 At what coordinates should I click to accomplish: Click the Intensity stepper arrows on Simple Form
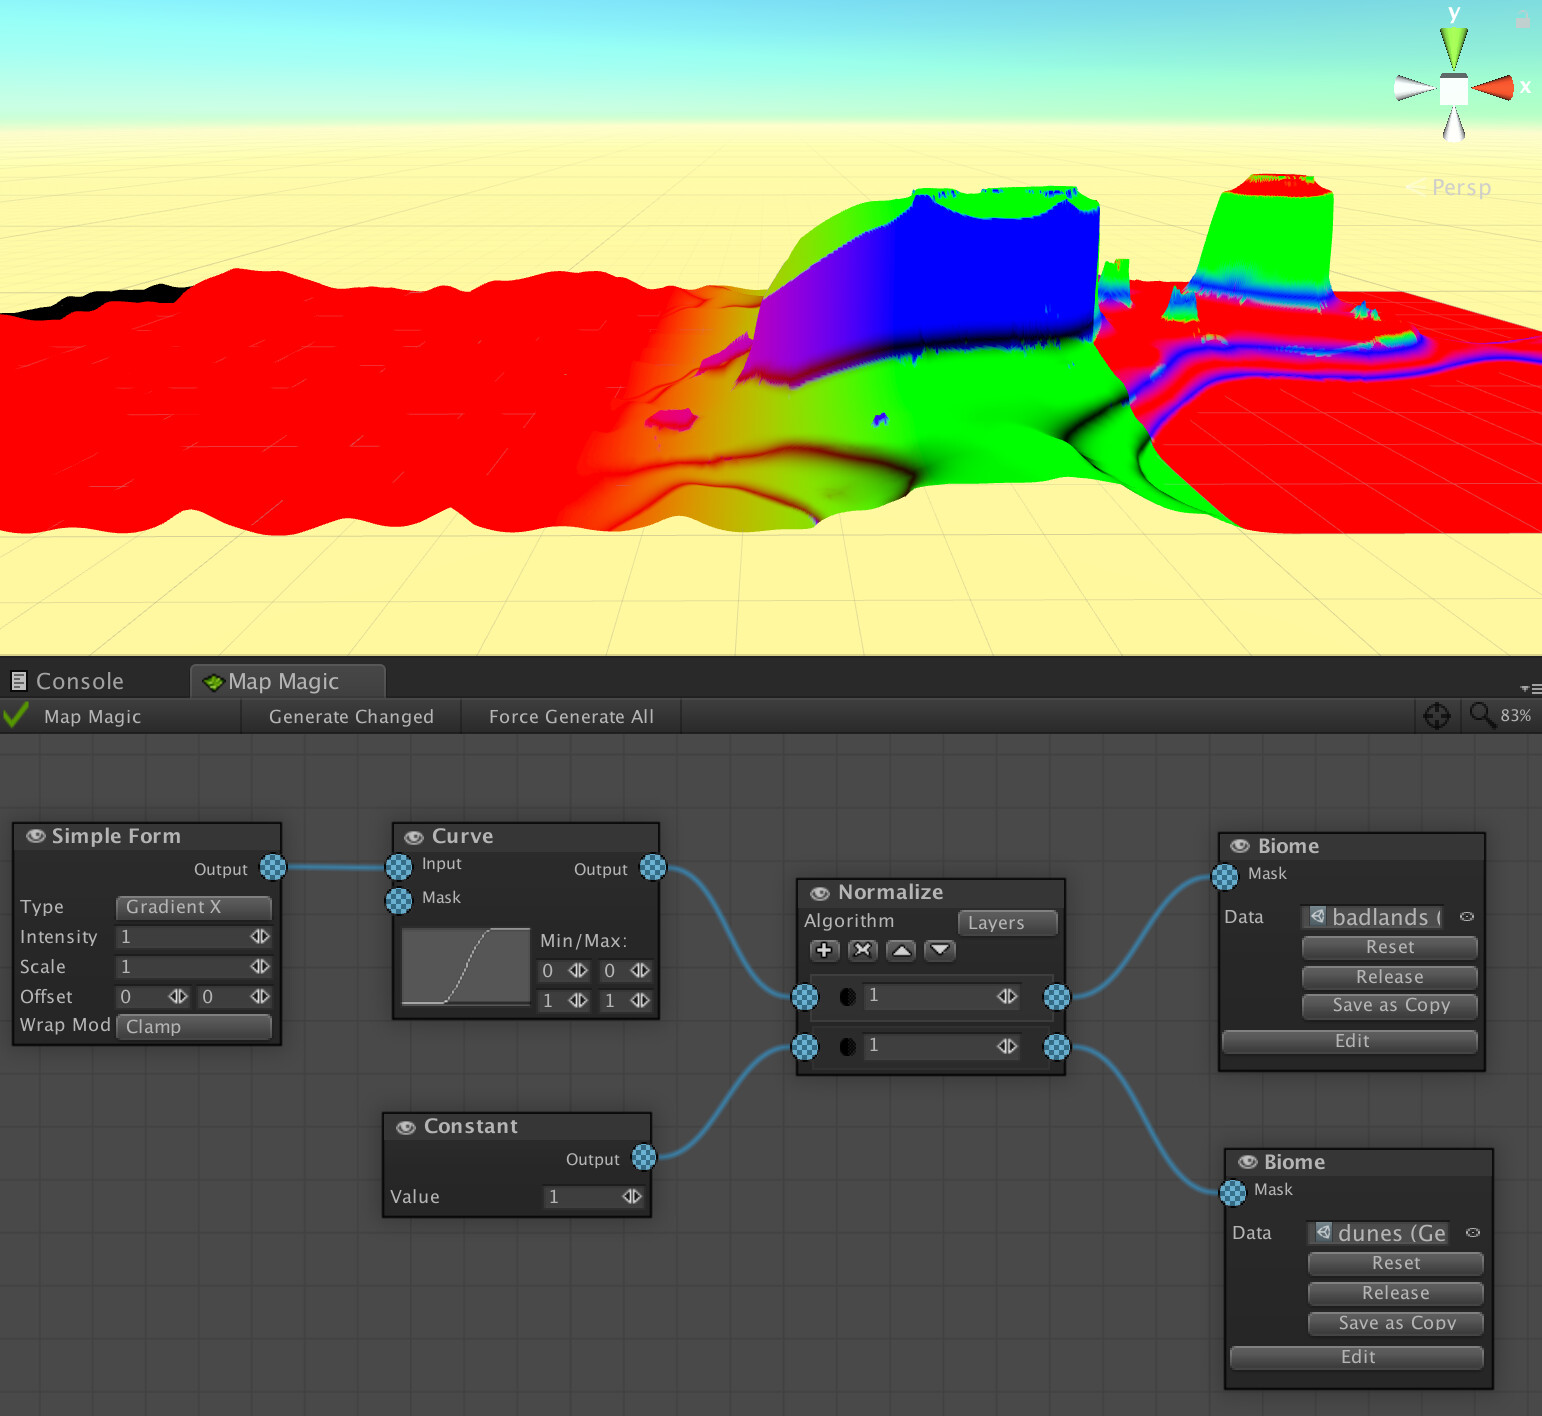[x=259, y=937]
